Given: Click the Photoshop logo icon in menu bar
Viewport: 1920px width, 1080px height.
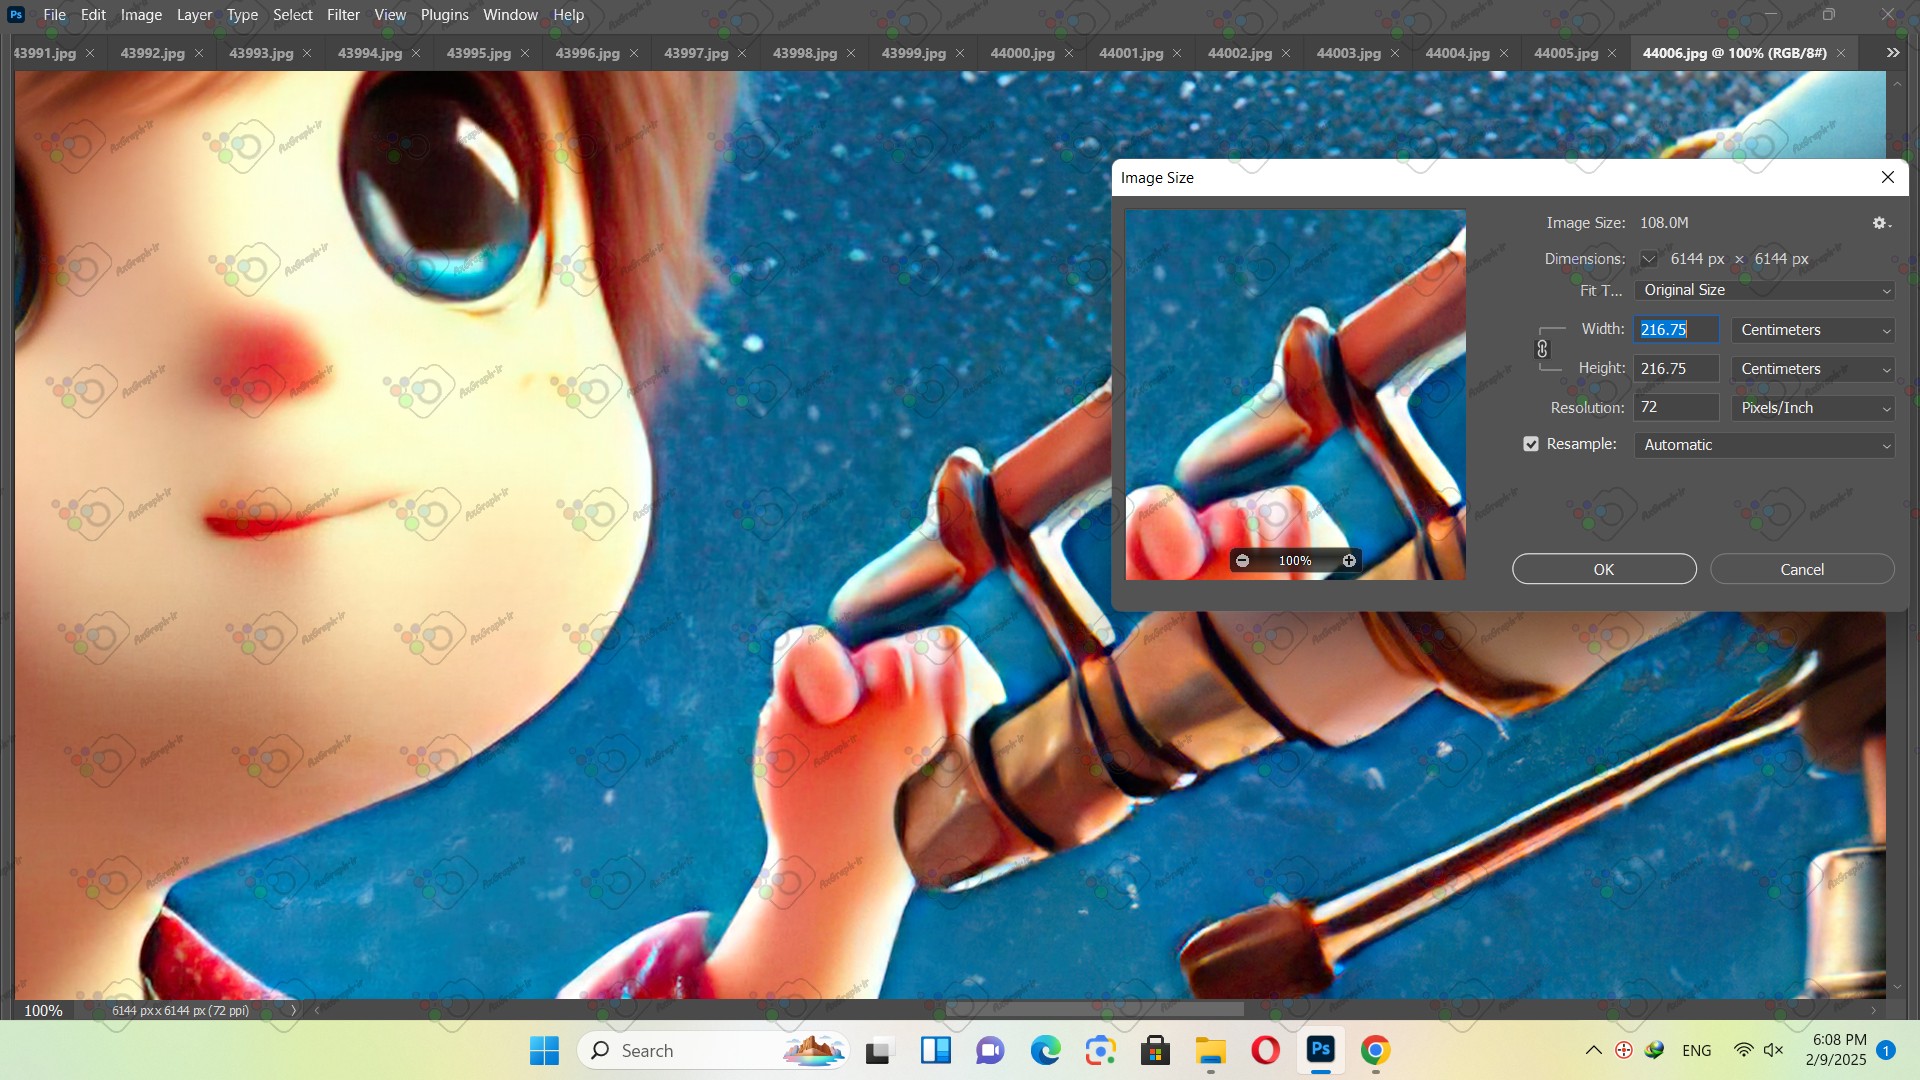Looking at the screenshot, I should click(x=16, y=15).
